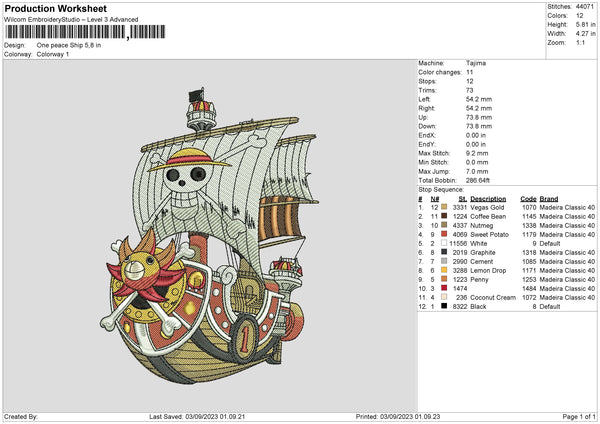Click the Sweet Potato color swatch
The height and width of the screenshot is (424, 600).
point(444,234)
